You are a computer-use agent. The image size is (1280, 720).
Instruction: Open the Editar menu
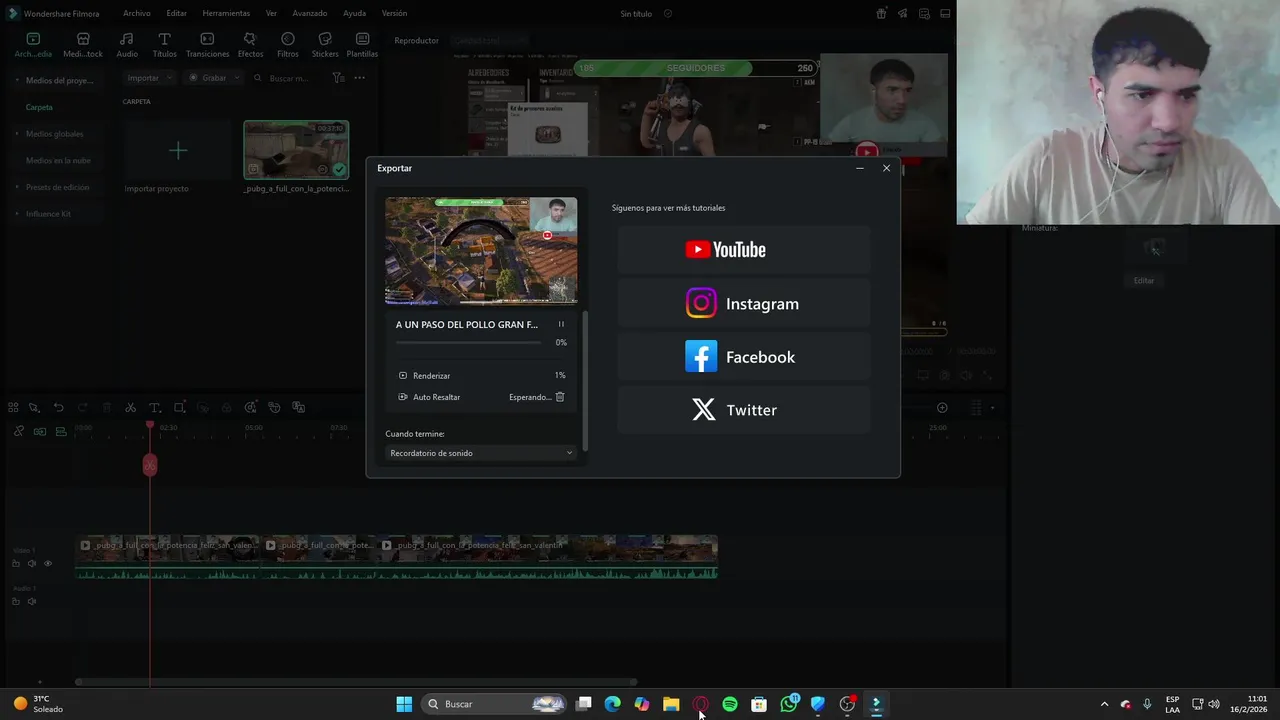coord(177,13)
